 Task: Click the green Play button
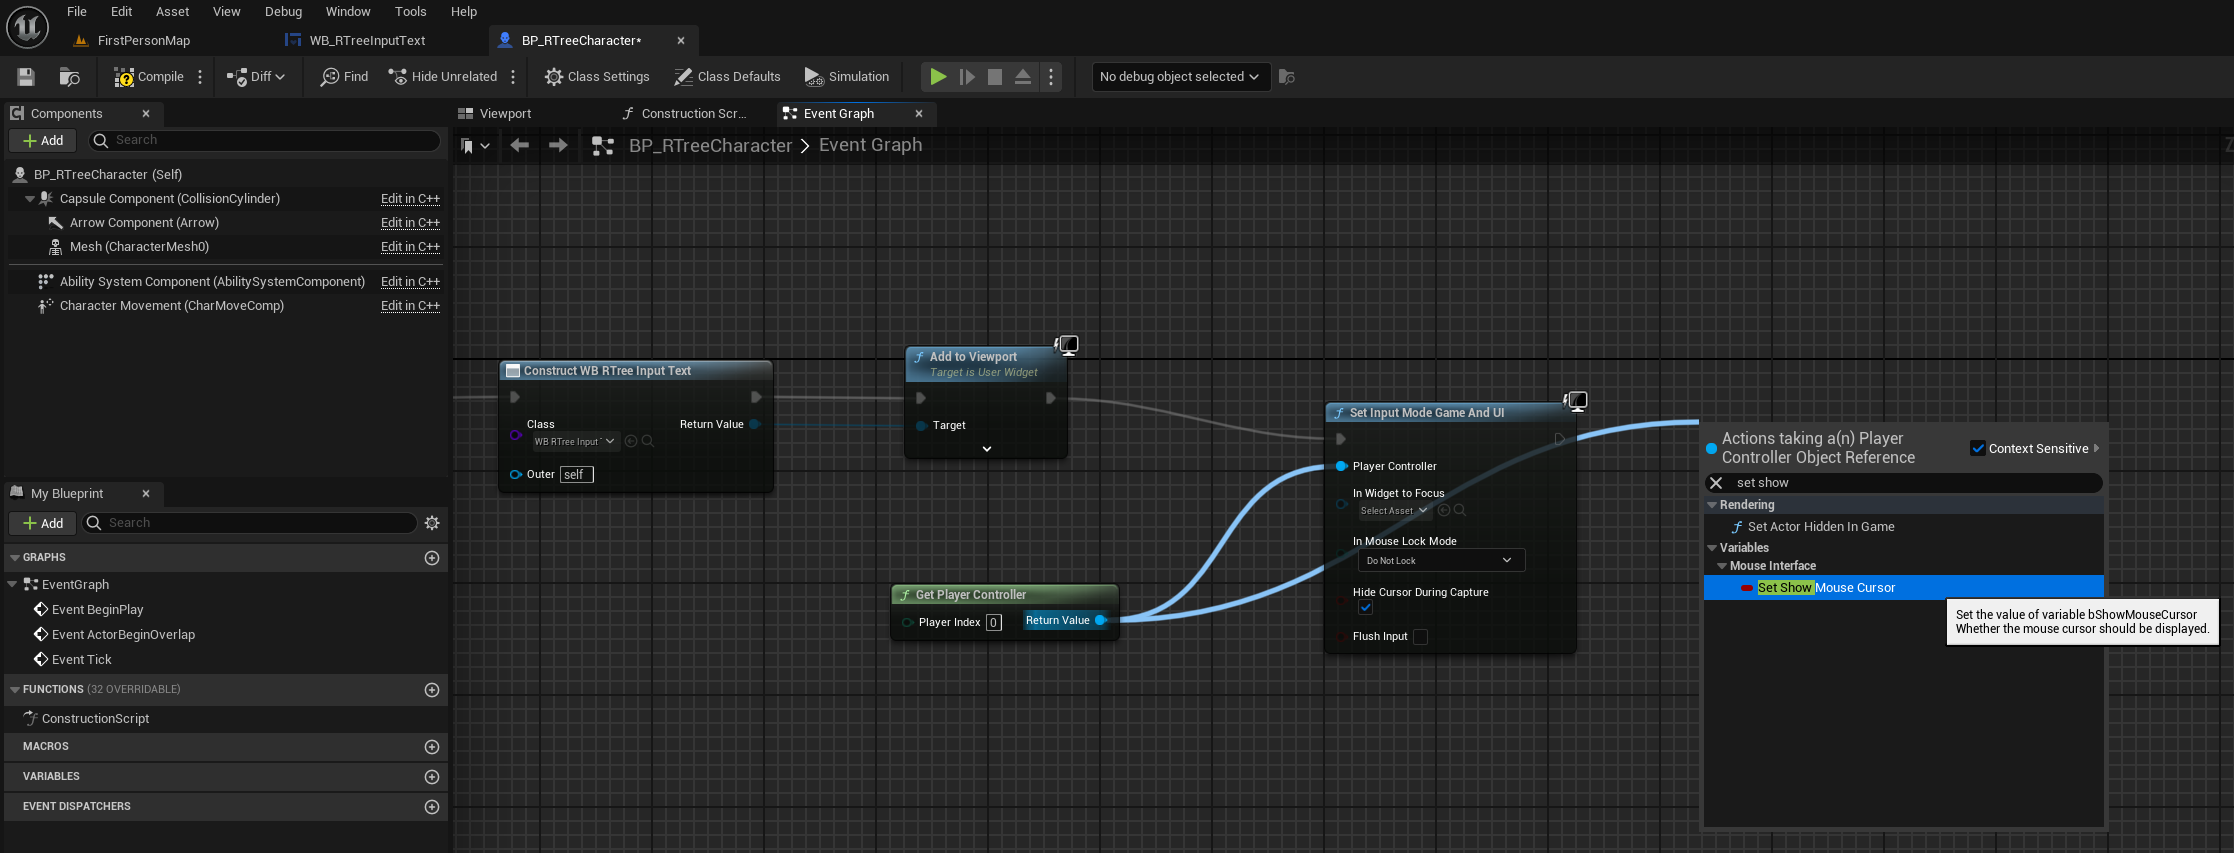[938, 77]
